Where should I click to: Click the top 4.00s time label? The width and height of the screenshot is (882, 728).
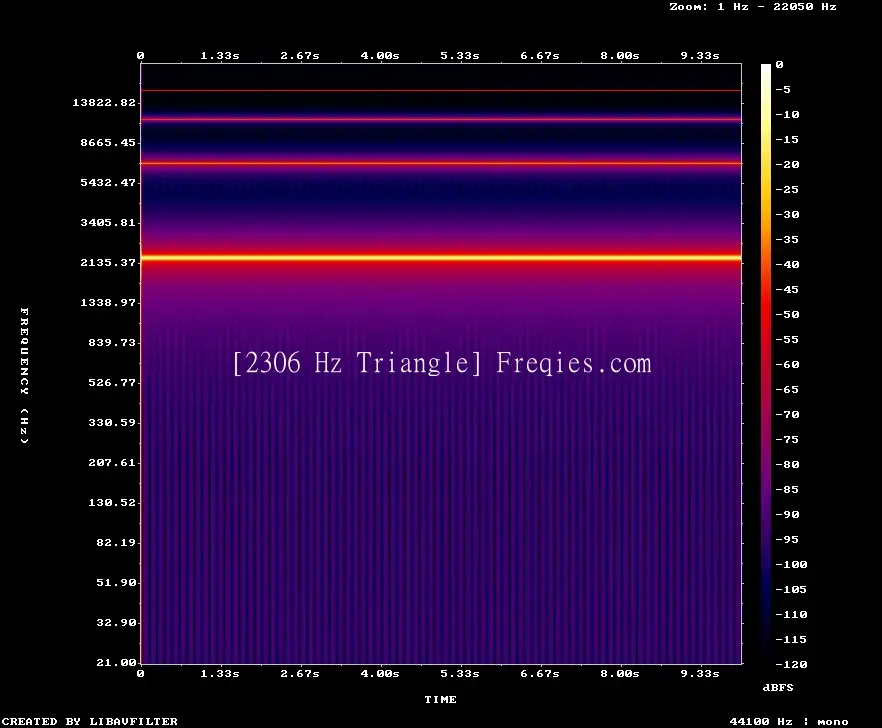pos(380,56)
